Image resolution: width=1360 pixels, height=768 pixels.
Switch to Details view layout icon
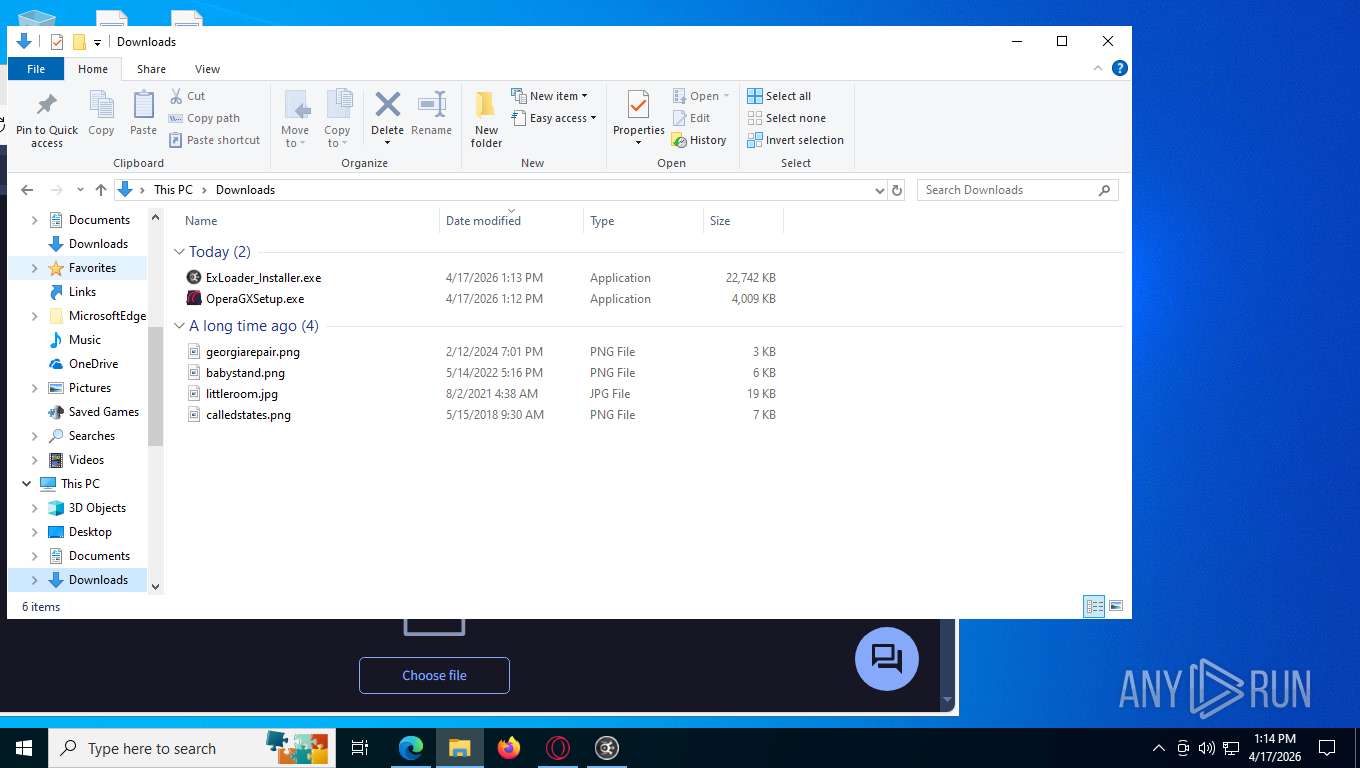point(1094,606)
